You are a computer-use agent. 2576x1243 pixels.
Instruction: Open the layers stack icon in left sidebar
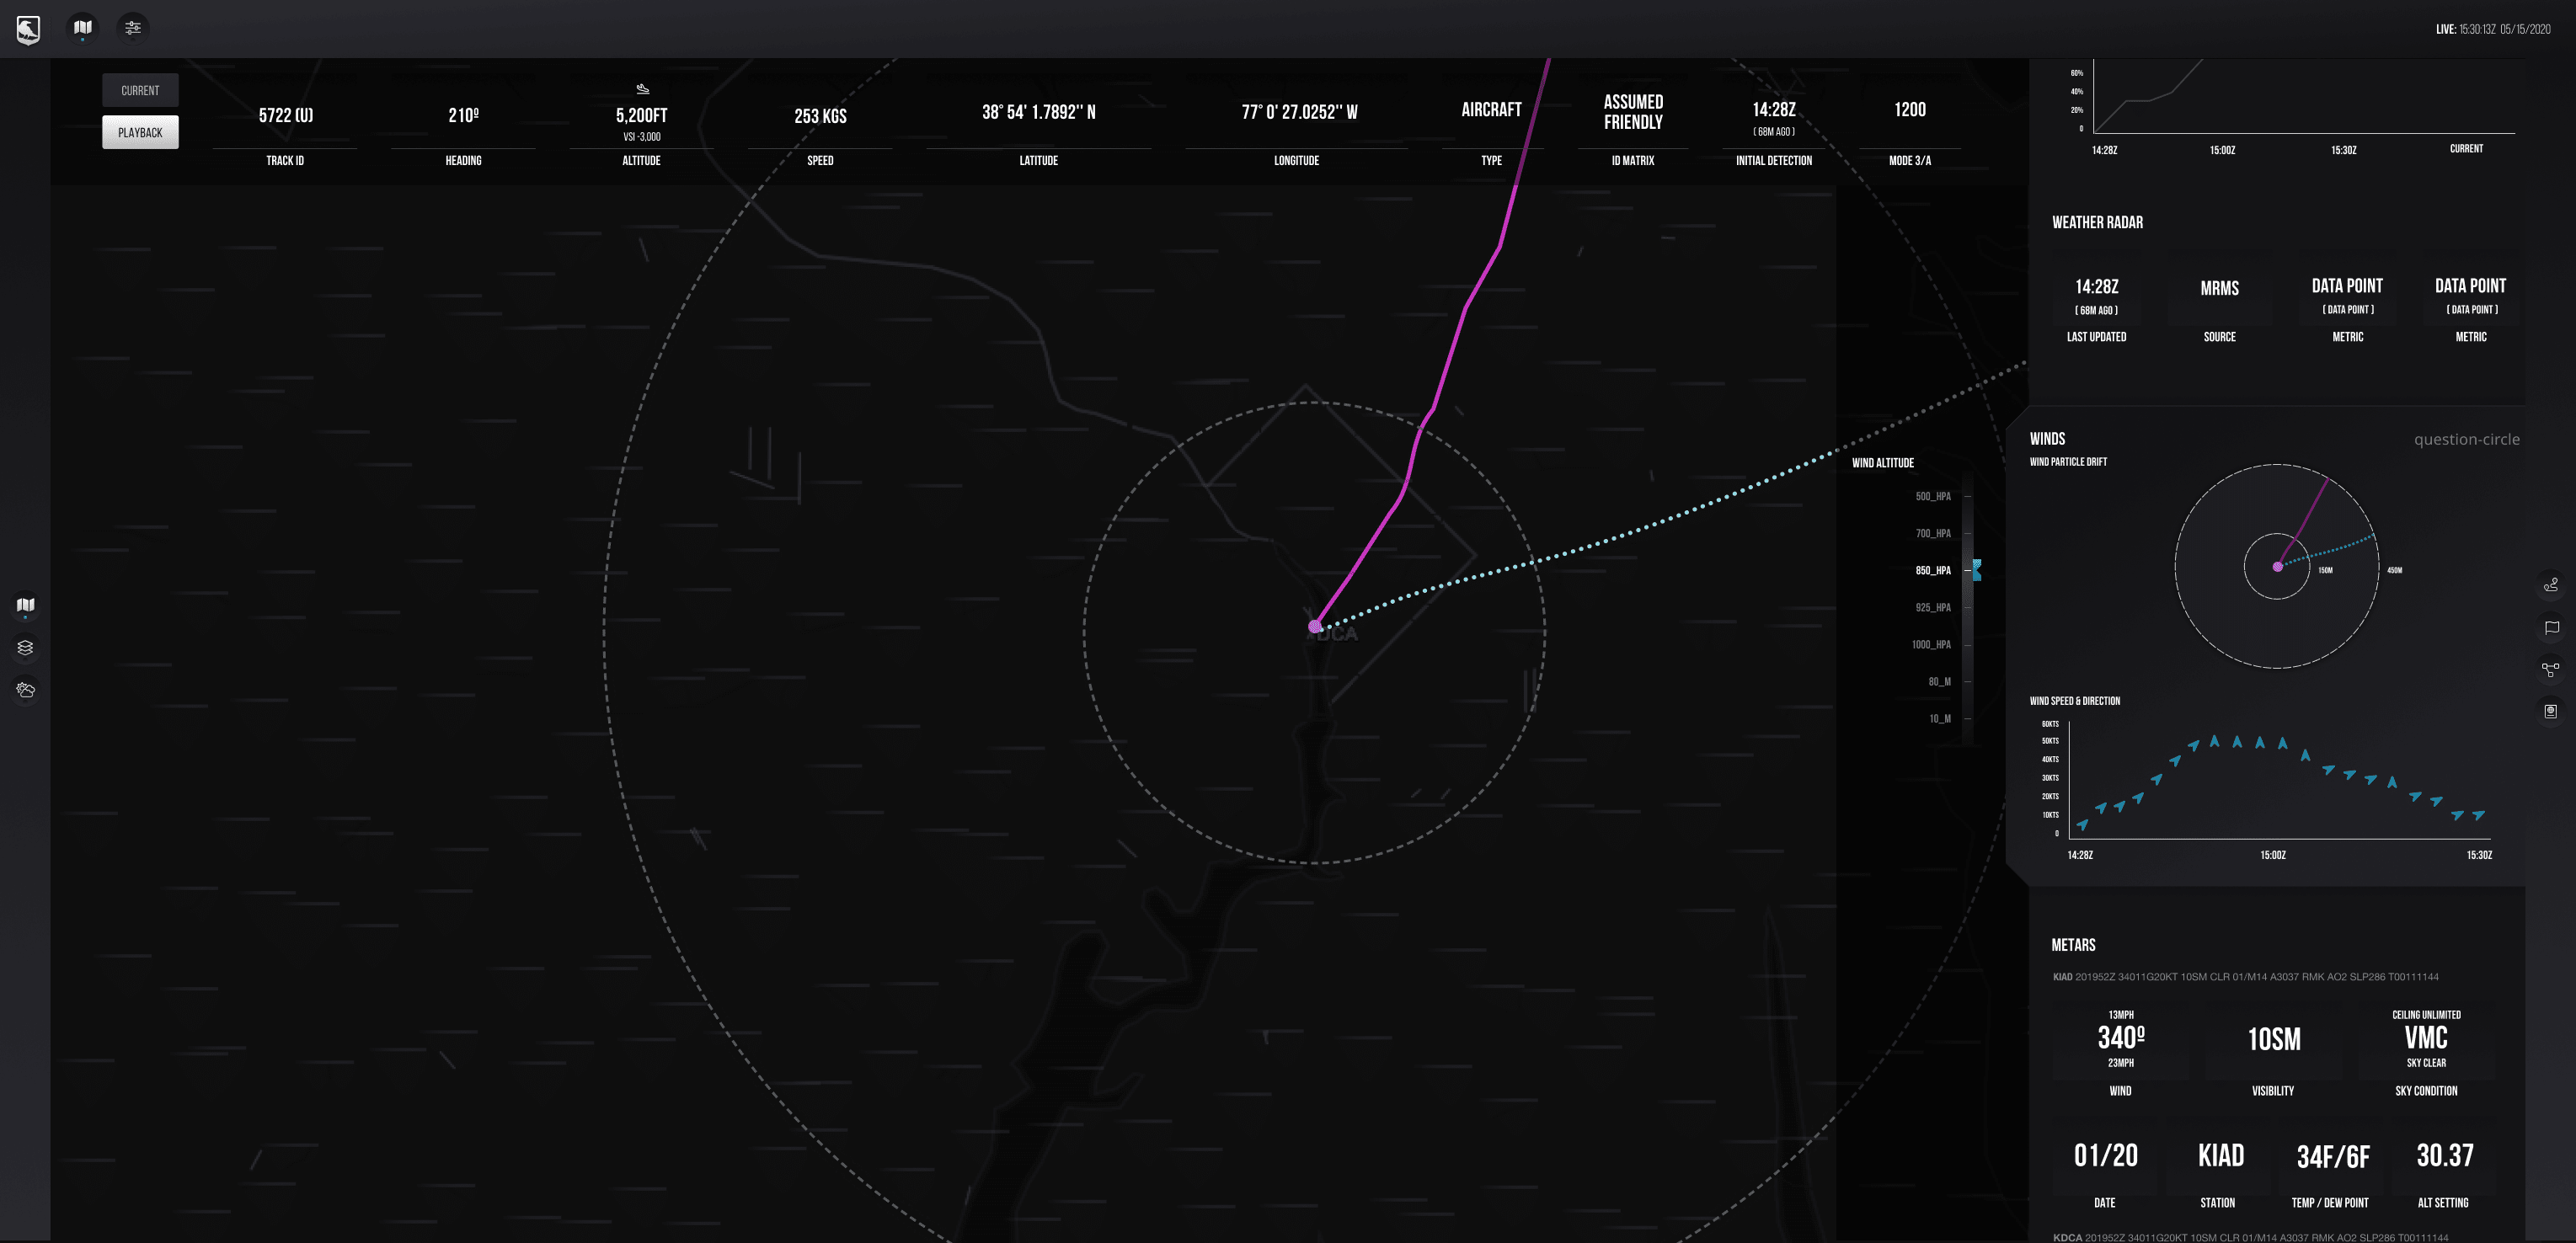[x=26, y=648]
